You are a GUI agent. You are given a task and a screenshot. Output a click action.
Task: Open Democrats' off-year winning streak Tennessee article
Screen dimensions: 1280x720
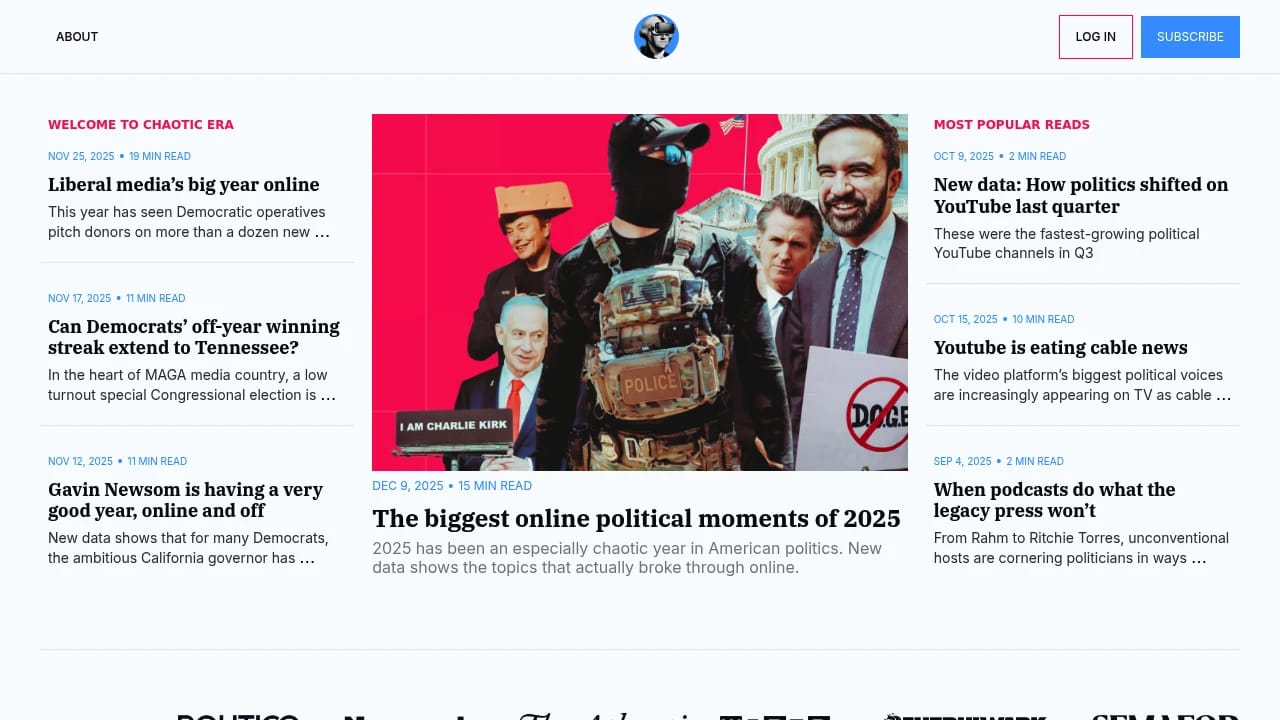(x=194, y=337)
